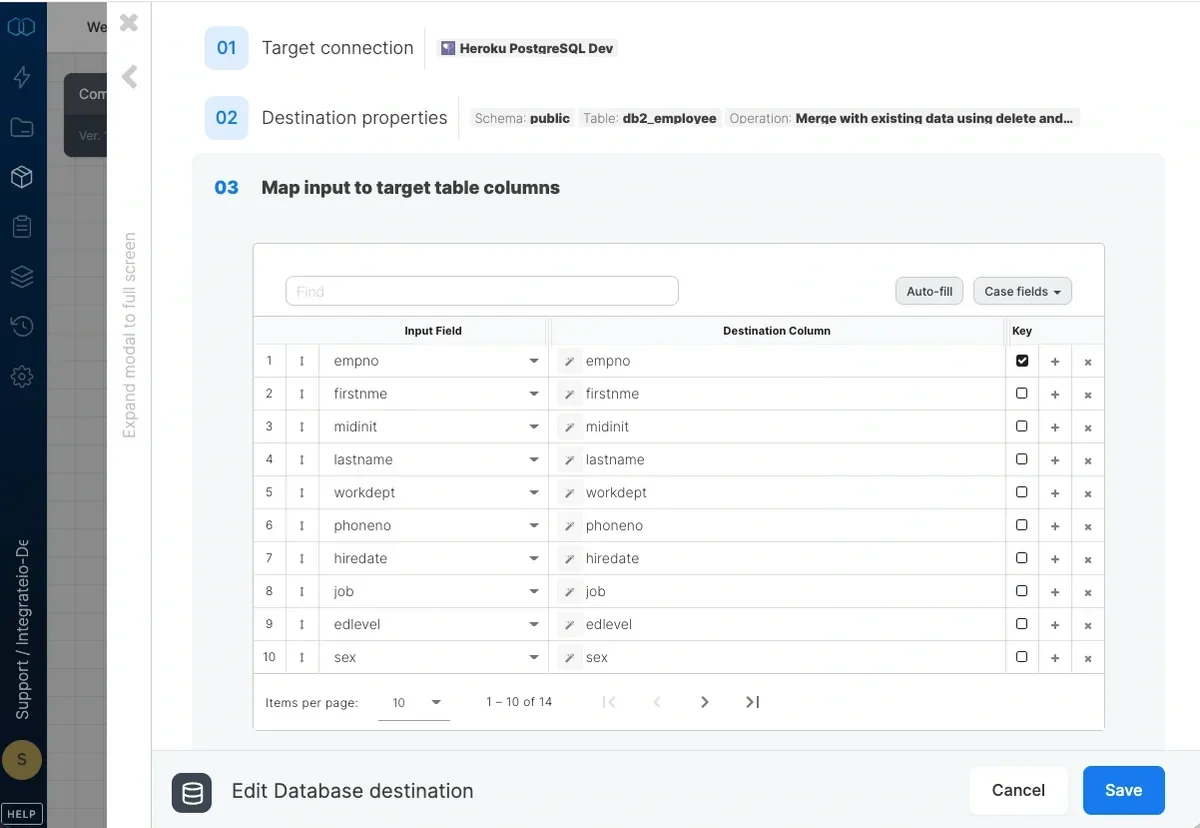The height and width of the screenshot is (828, 1200).
Task: Select the layers stack icon in sidebar
Action: (22, 276)
